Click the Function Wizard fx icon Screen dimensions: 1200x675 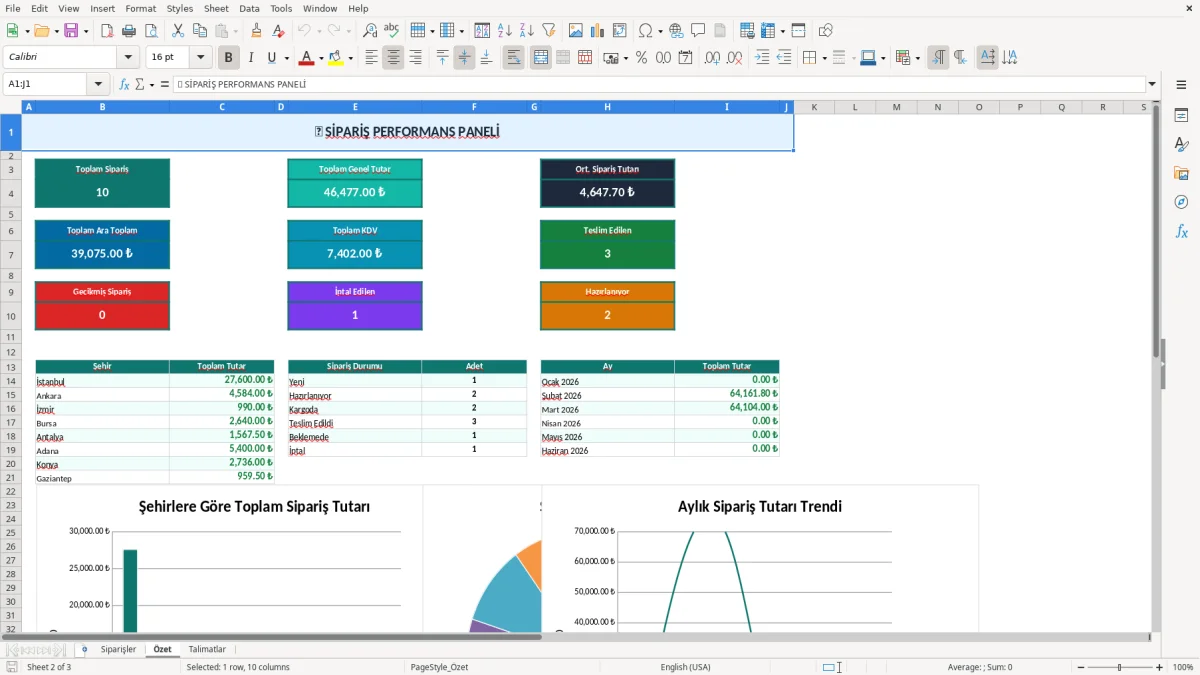(124, 84)
